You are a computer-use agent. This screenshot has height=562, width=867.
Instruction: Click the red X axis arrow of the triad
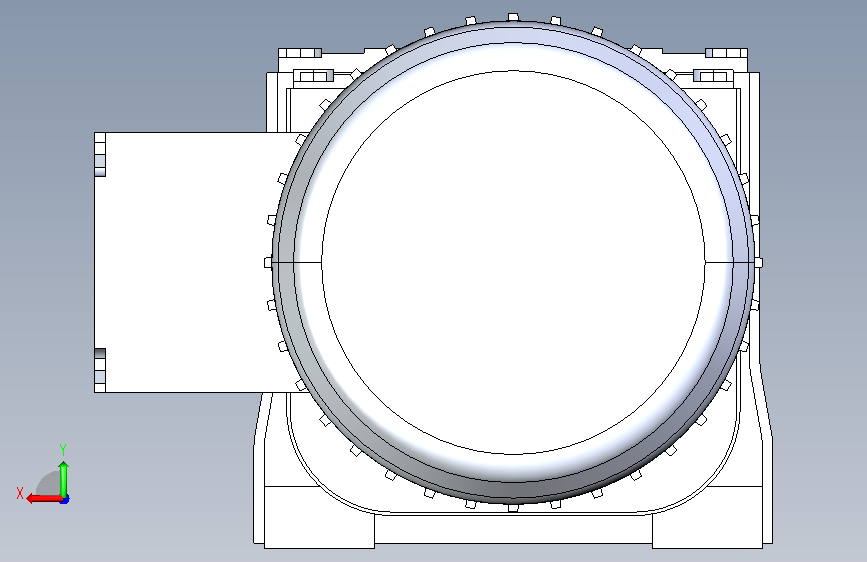pyautogui.click(x=44, y=499)
